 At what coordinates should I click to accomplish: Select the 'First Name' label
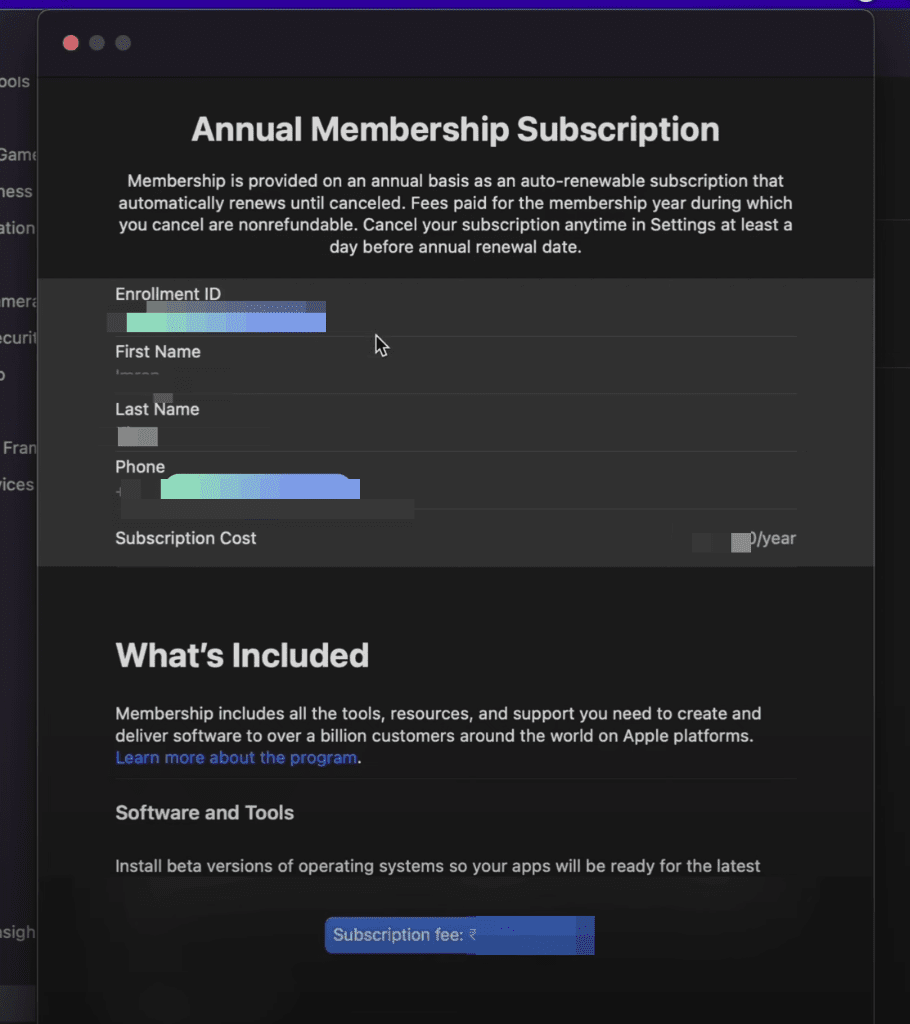(158, 351)
